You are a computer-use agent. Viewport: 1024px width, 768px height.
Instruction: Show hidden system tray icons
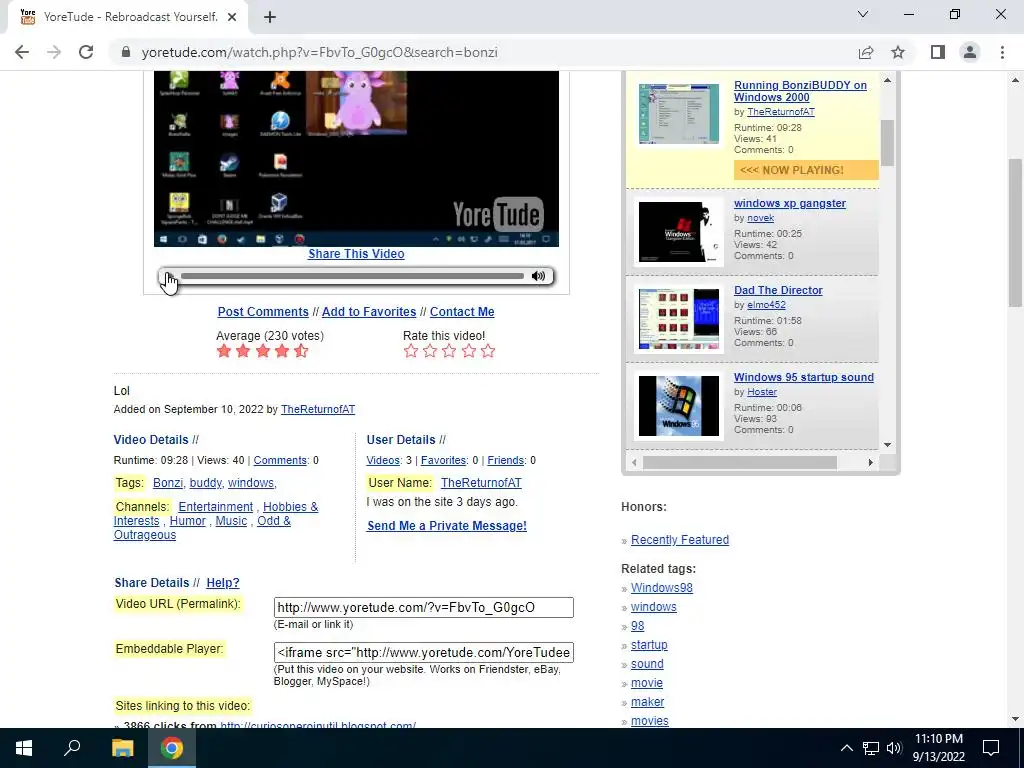(x=846, y=748)
